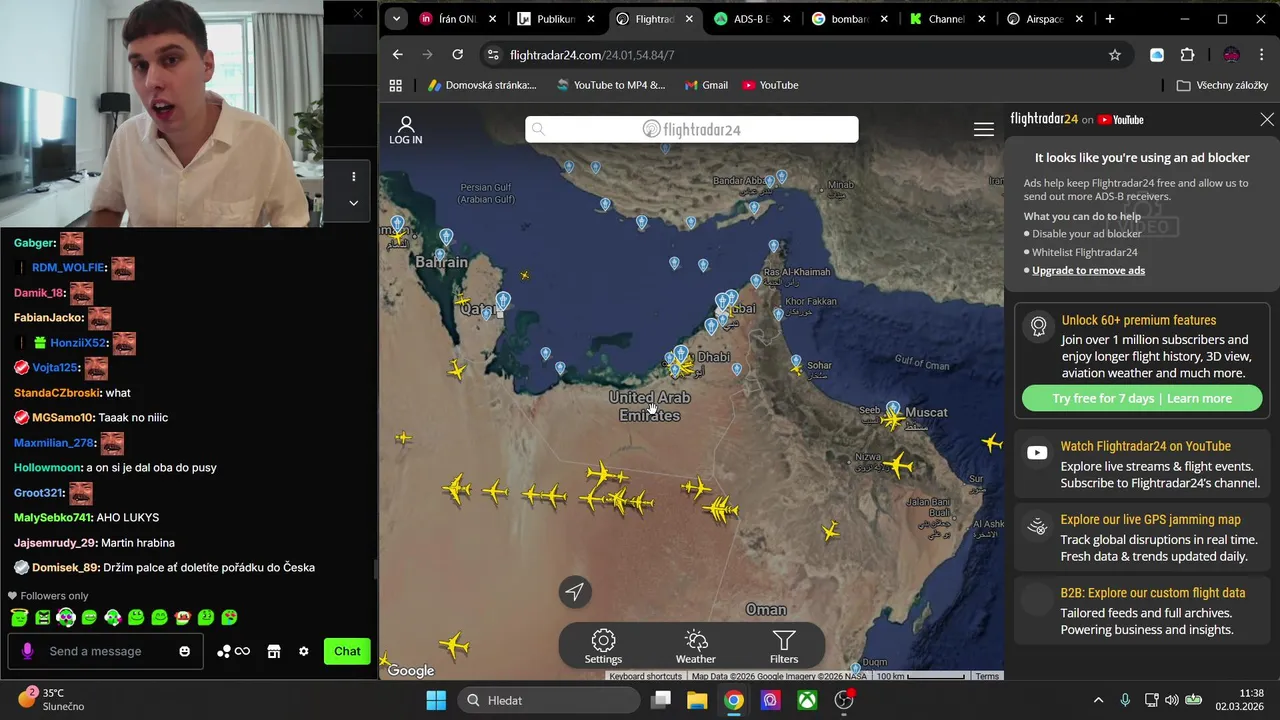1280x720 pixels.
Task: Click the locate-me arrow button on map
Action: click(x=575, y=591)
